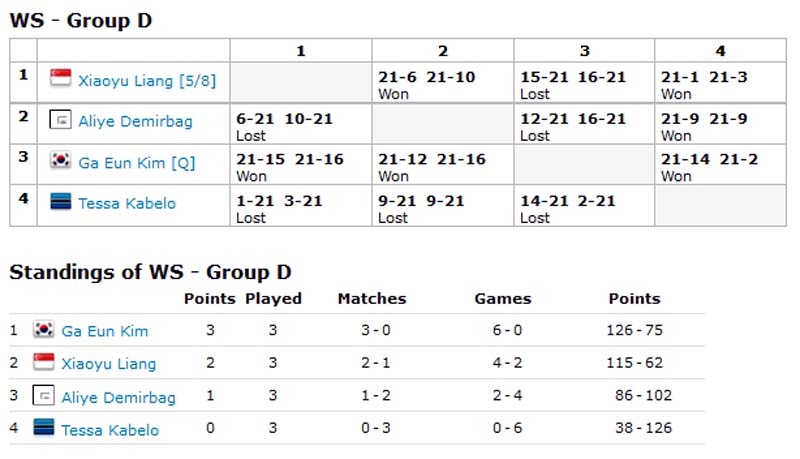This screenshot has width=800, height=459.
Task: Open Ga Eun Kim [Q] player link
Action: (137, 163)
